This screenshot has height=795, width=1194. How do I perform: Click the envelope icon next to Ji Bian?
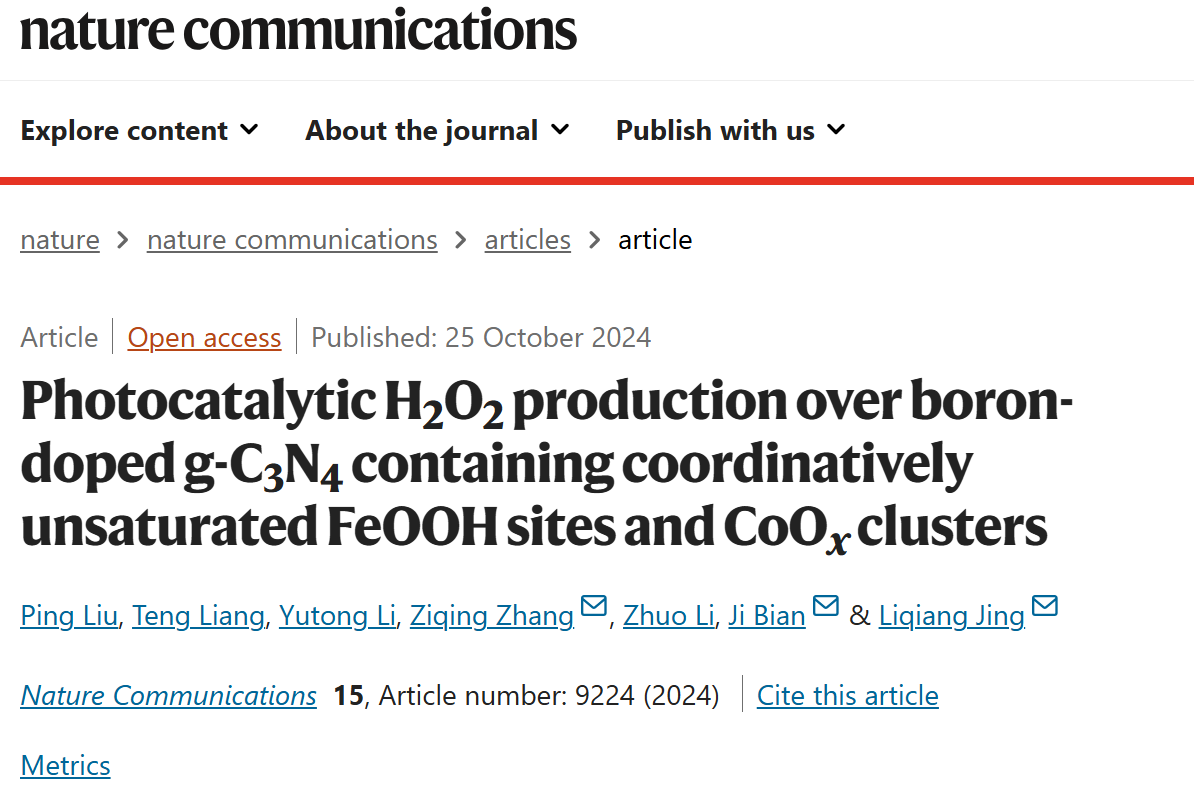[x=825, y=606]
